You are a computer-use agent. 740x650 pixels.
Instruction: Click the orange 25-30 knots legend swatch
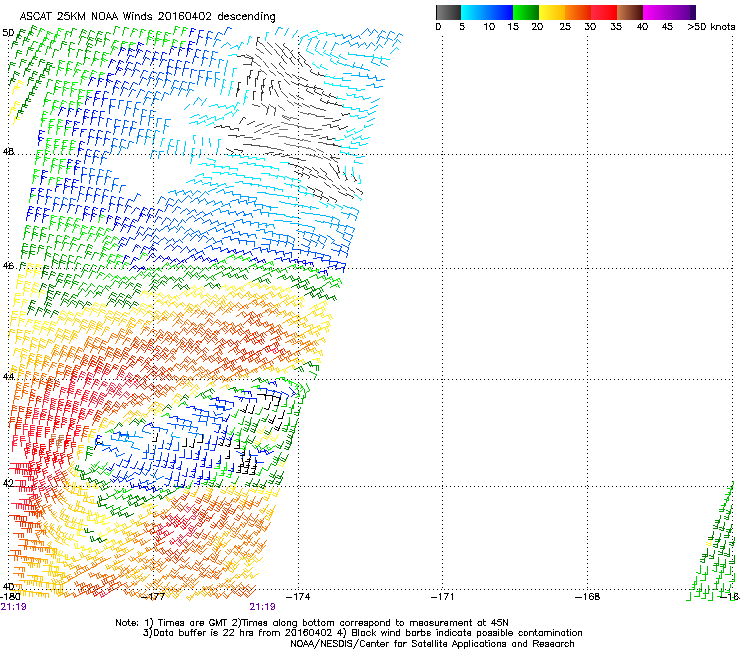[x=578, y=12]
